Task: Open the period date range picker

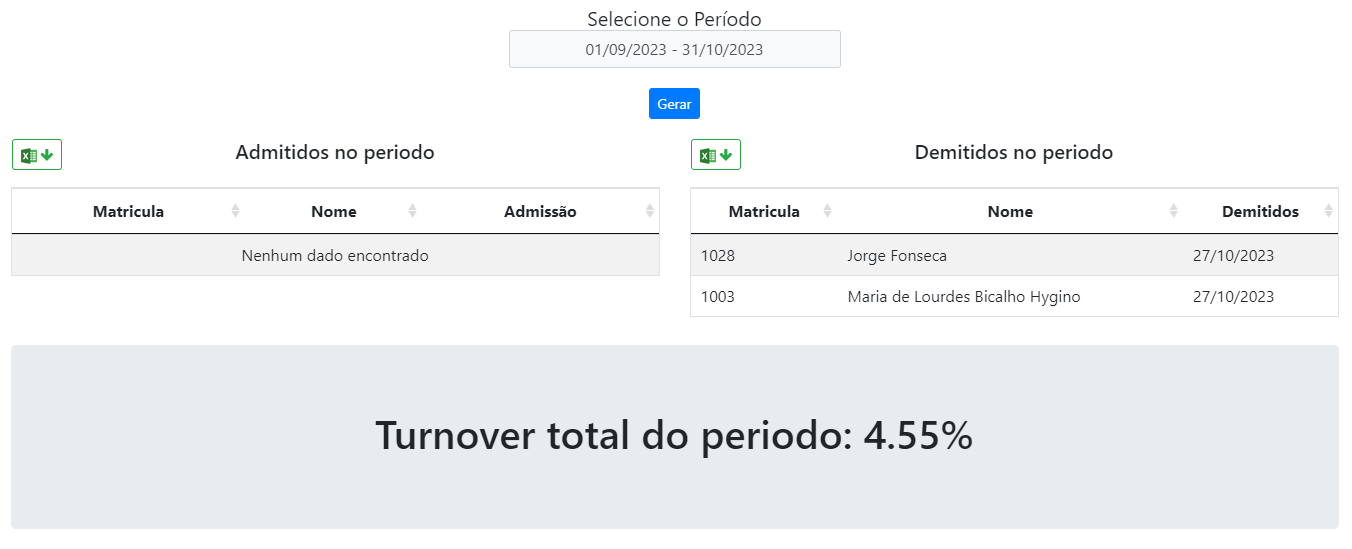Action: [x=675, y=49]
